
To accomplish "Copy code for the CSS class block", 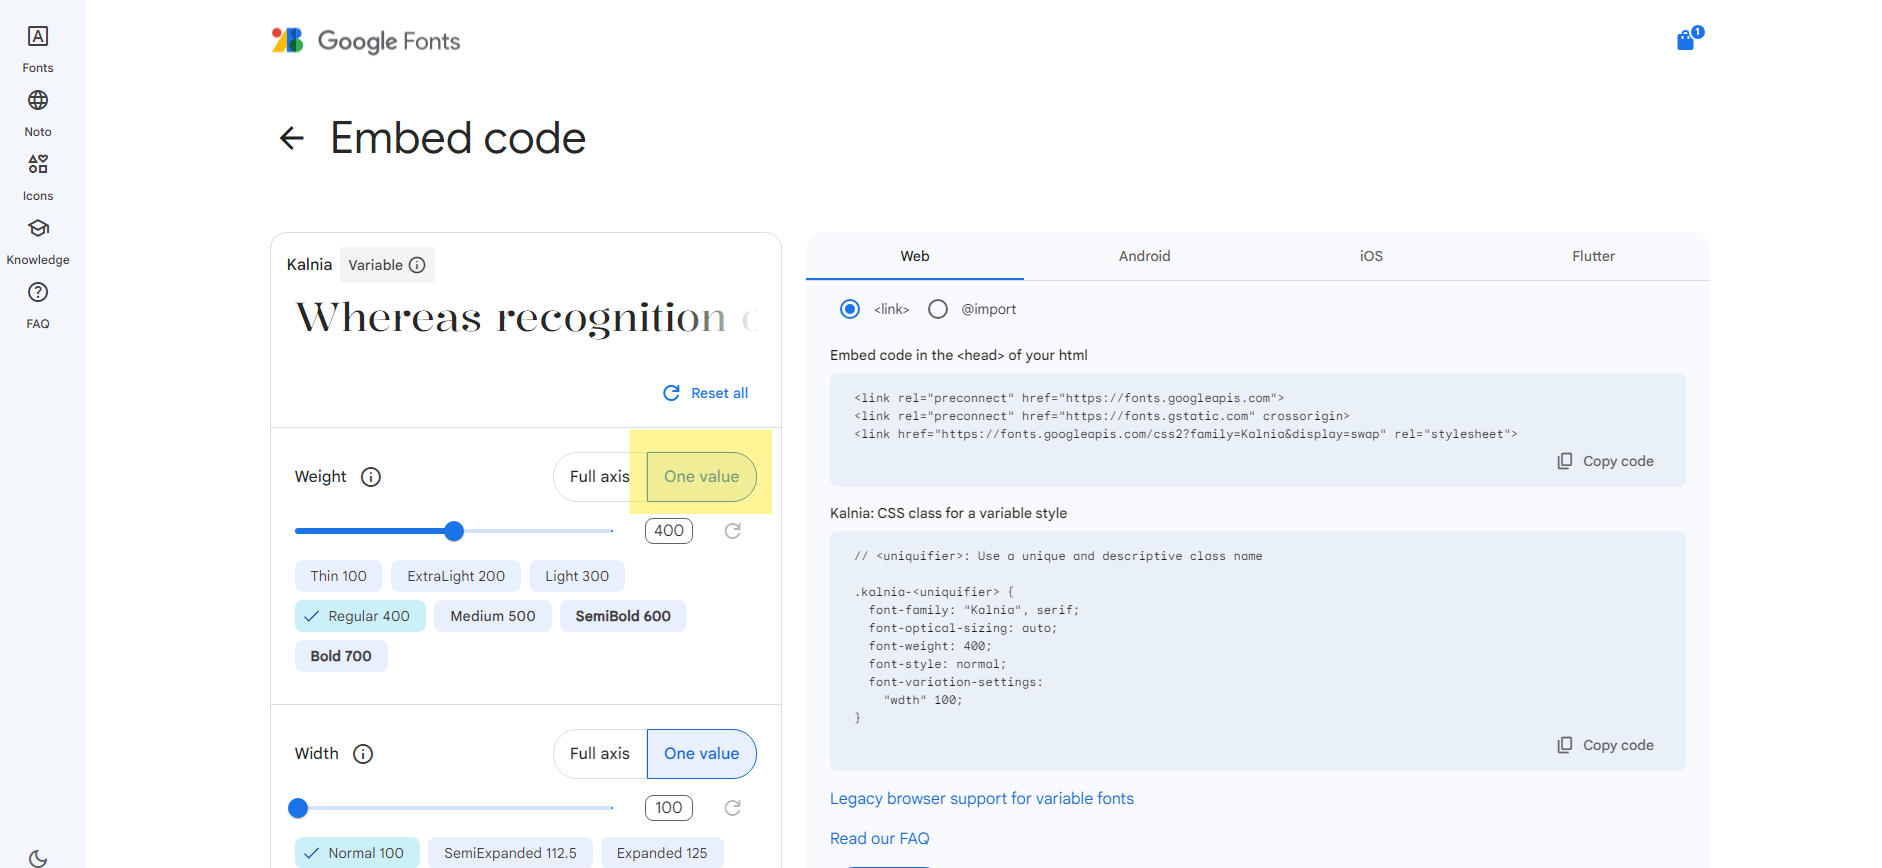I will pos(1605,745).
